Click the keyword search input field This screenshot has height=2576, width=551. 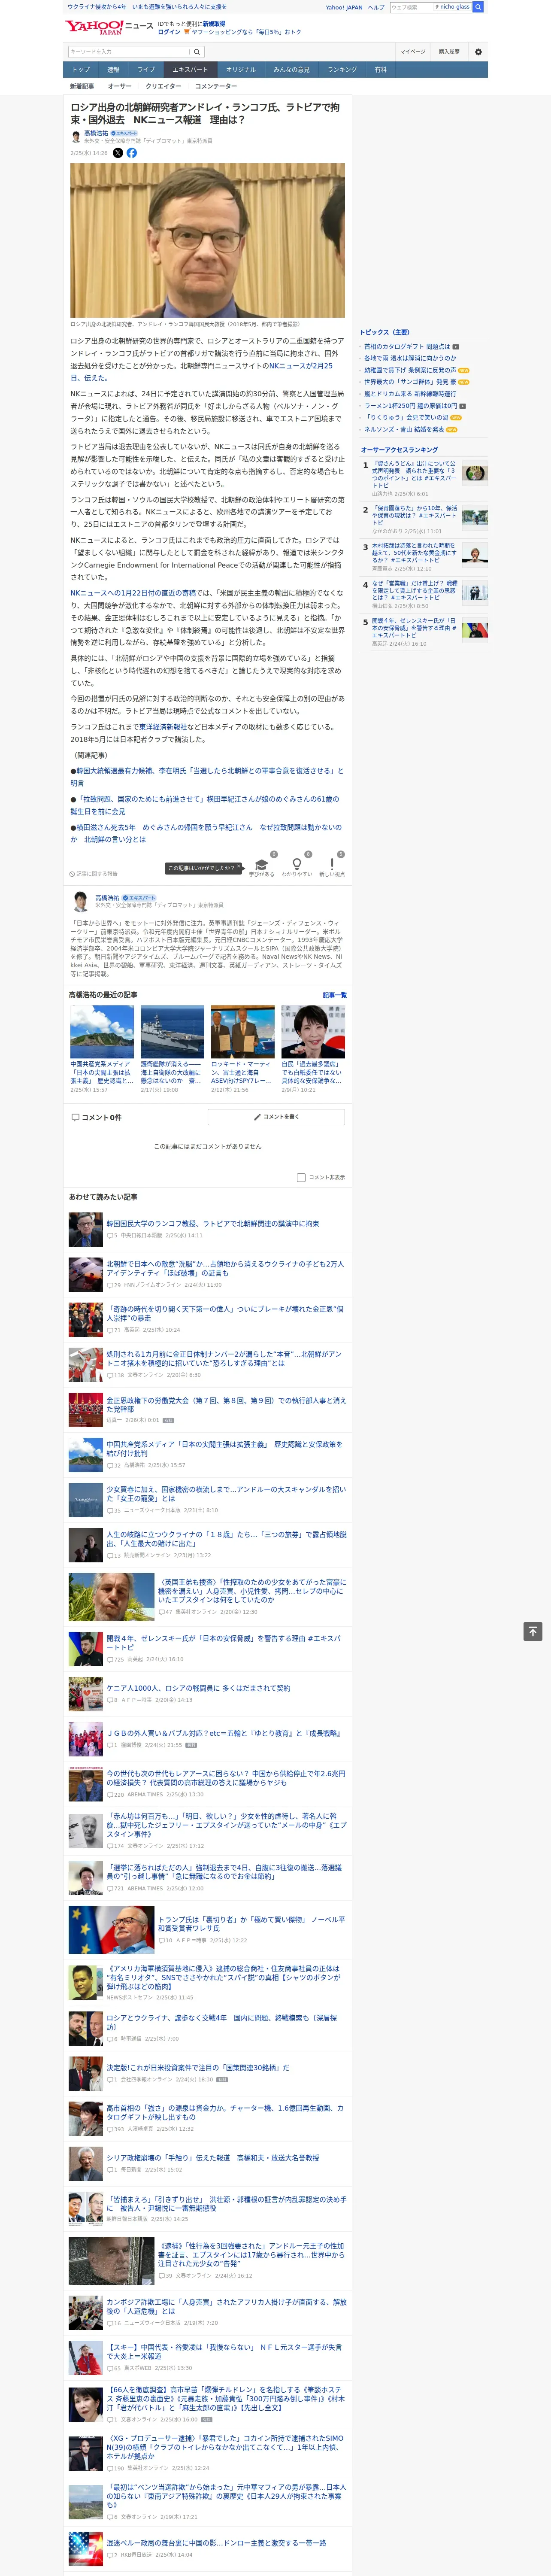[x=129, y=52]
